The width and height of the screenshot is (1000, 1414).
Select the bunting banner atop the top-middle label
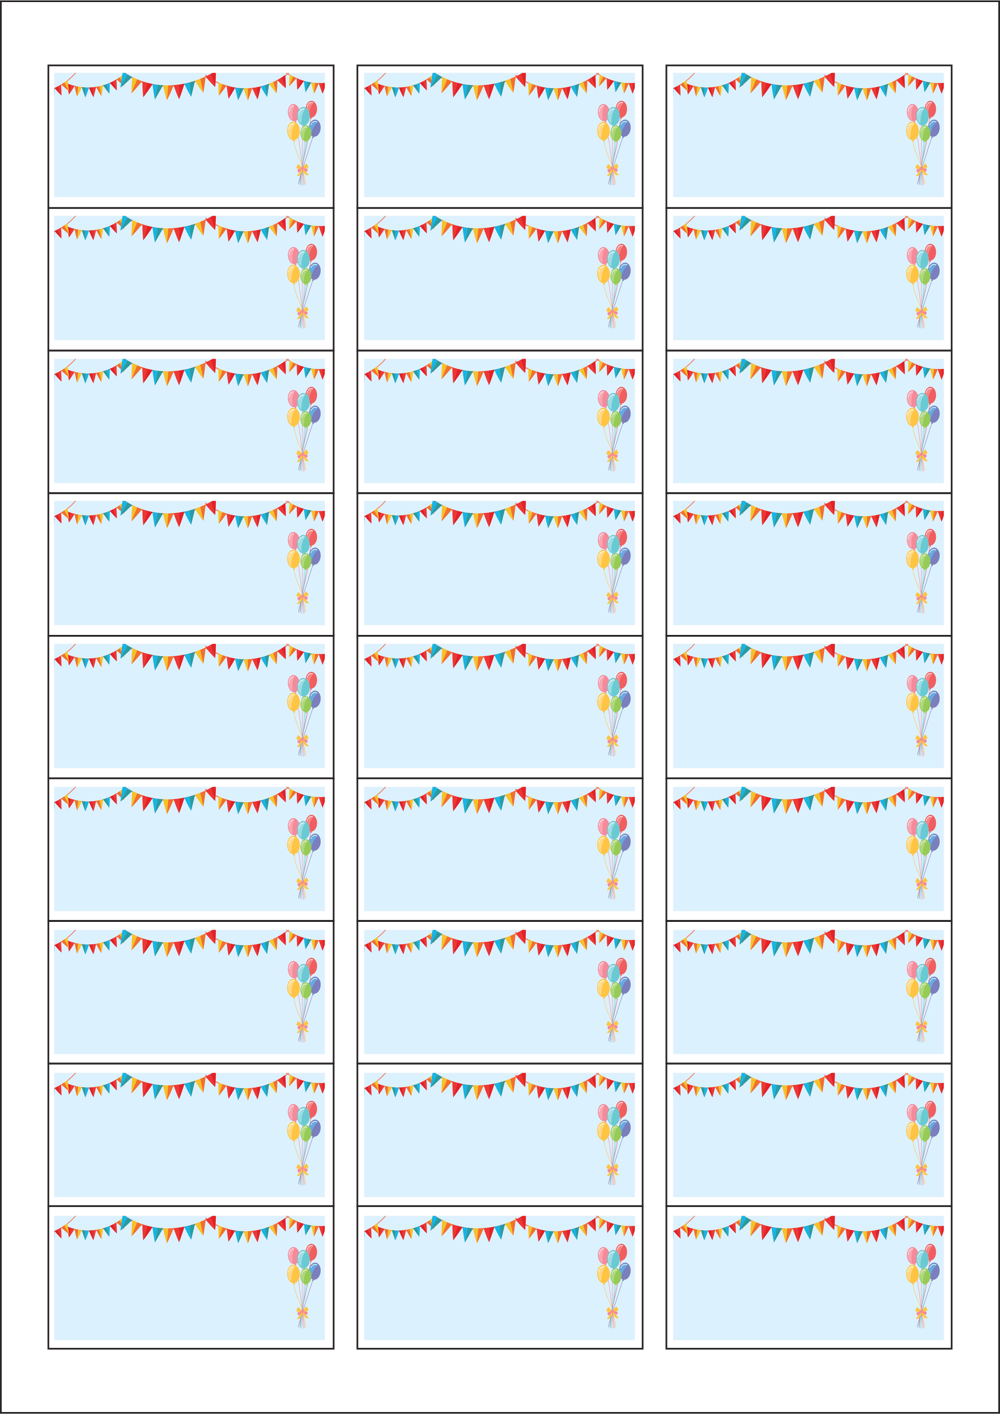pyautogui.click(x=499, y=85)
